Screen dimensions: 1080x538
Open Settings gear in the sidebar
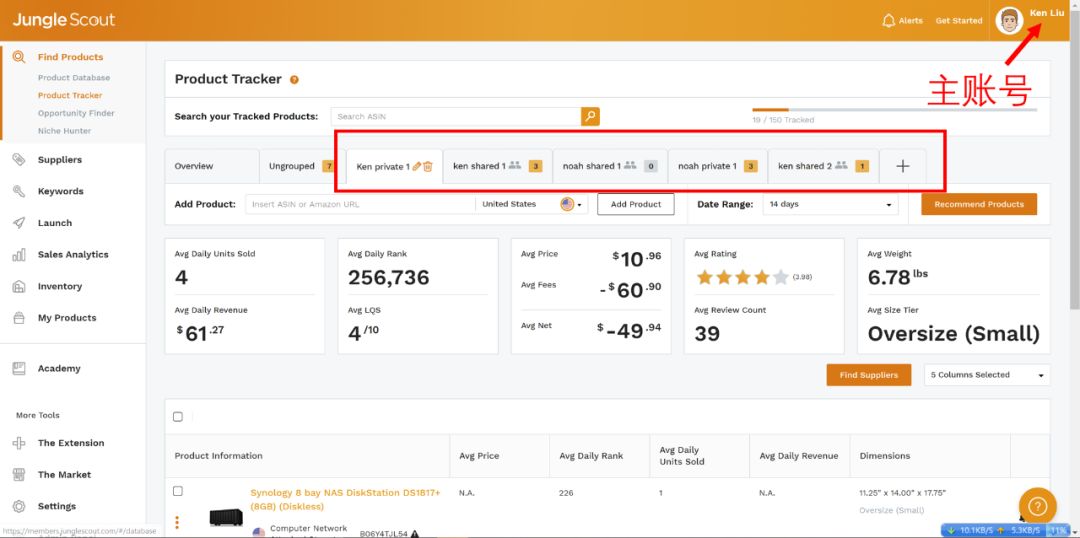[x=19, y=506]
